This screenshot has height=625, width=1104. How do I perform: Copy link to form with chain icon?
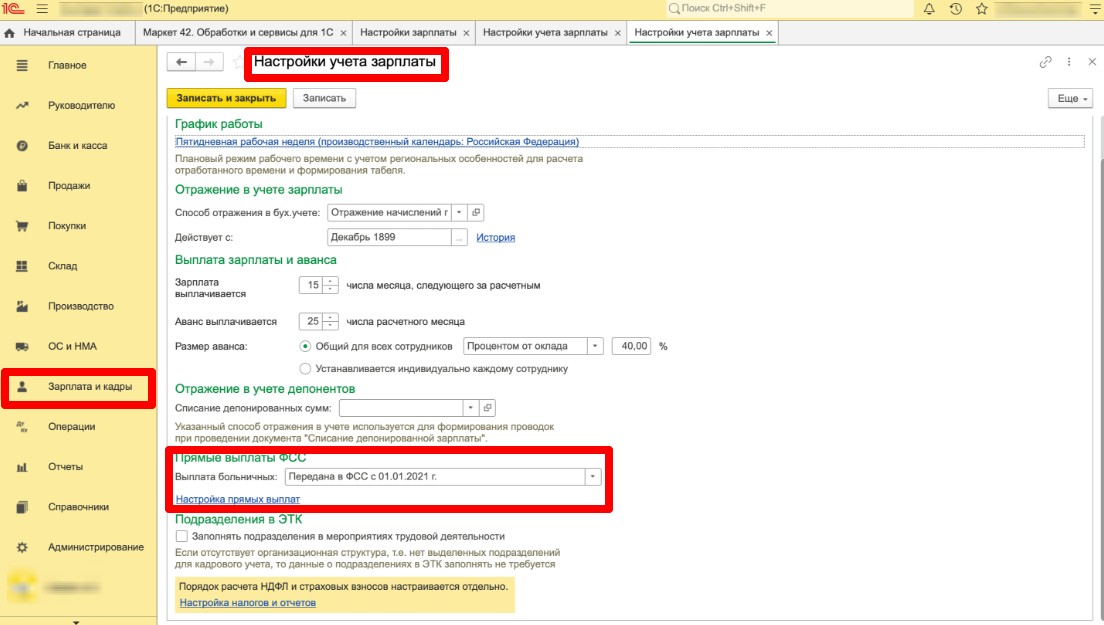[x=1046, y=62]
